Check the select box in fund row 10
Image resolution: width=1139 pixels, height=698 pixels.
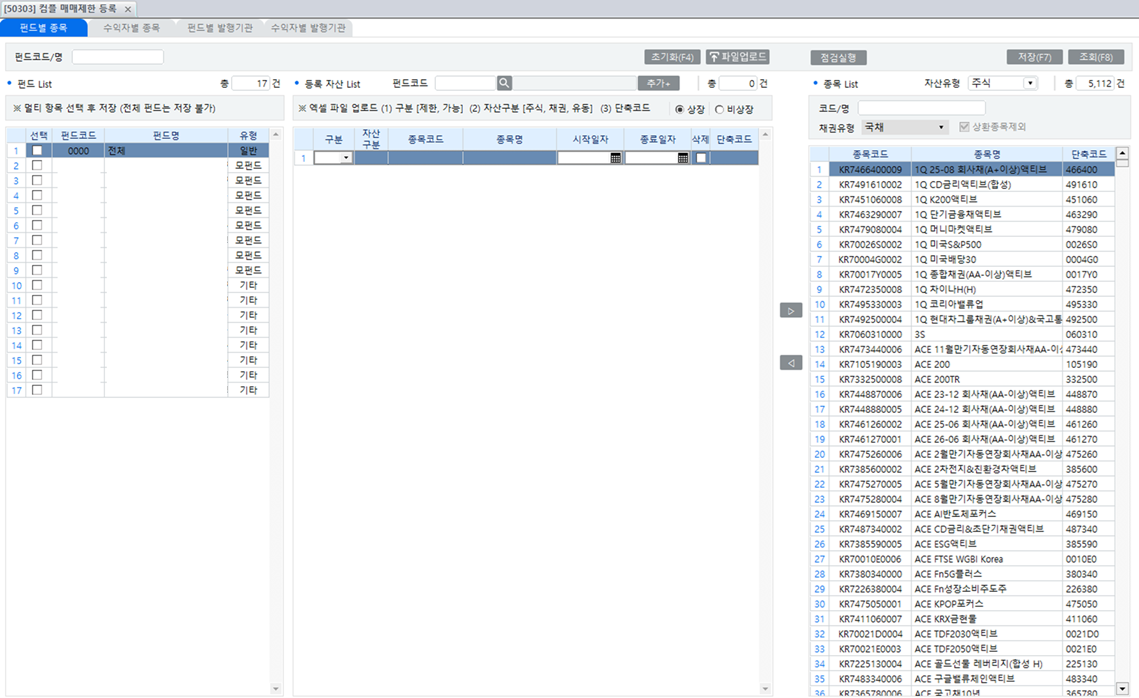click(x=37, y=285)
